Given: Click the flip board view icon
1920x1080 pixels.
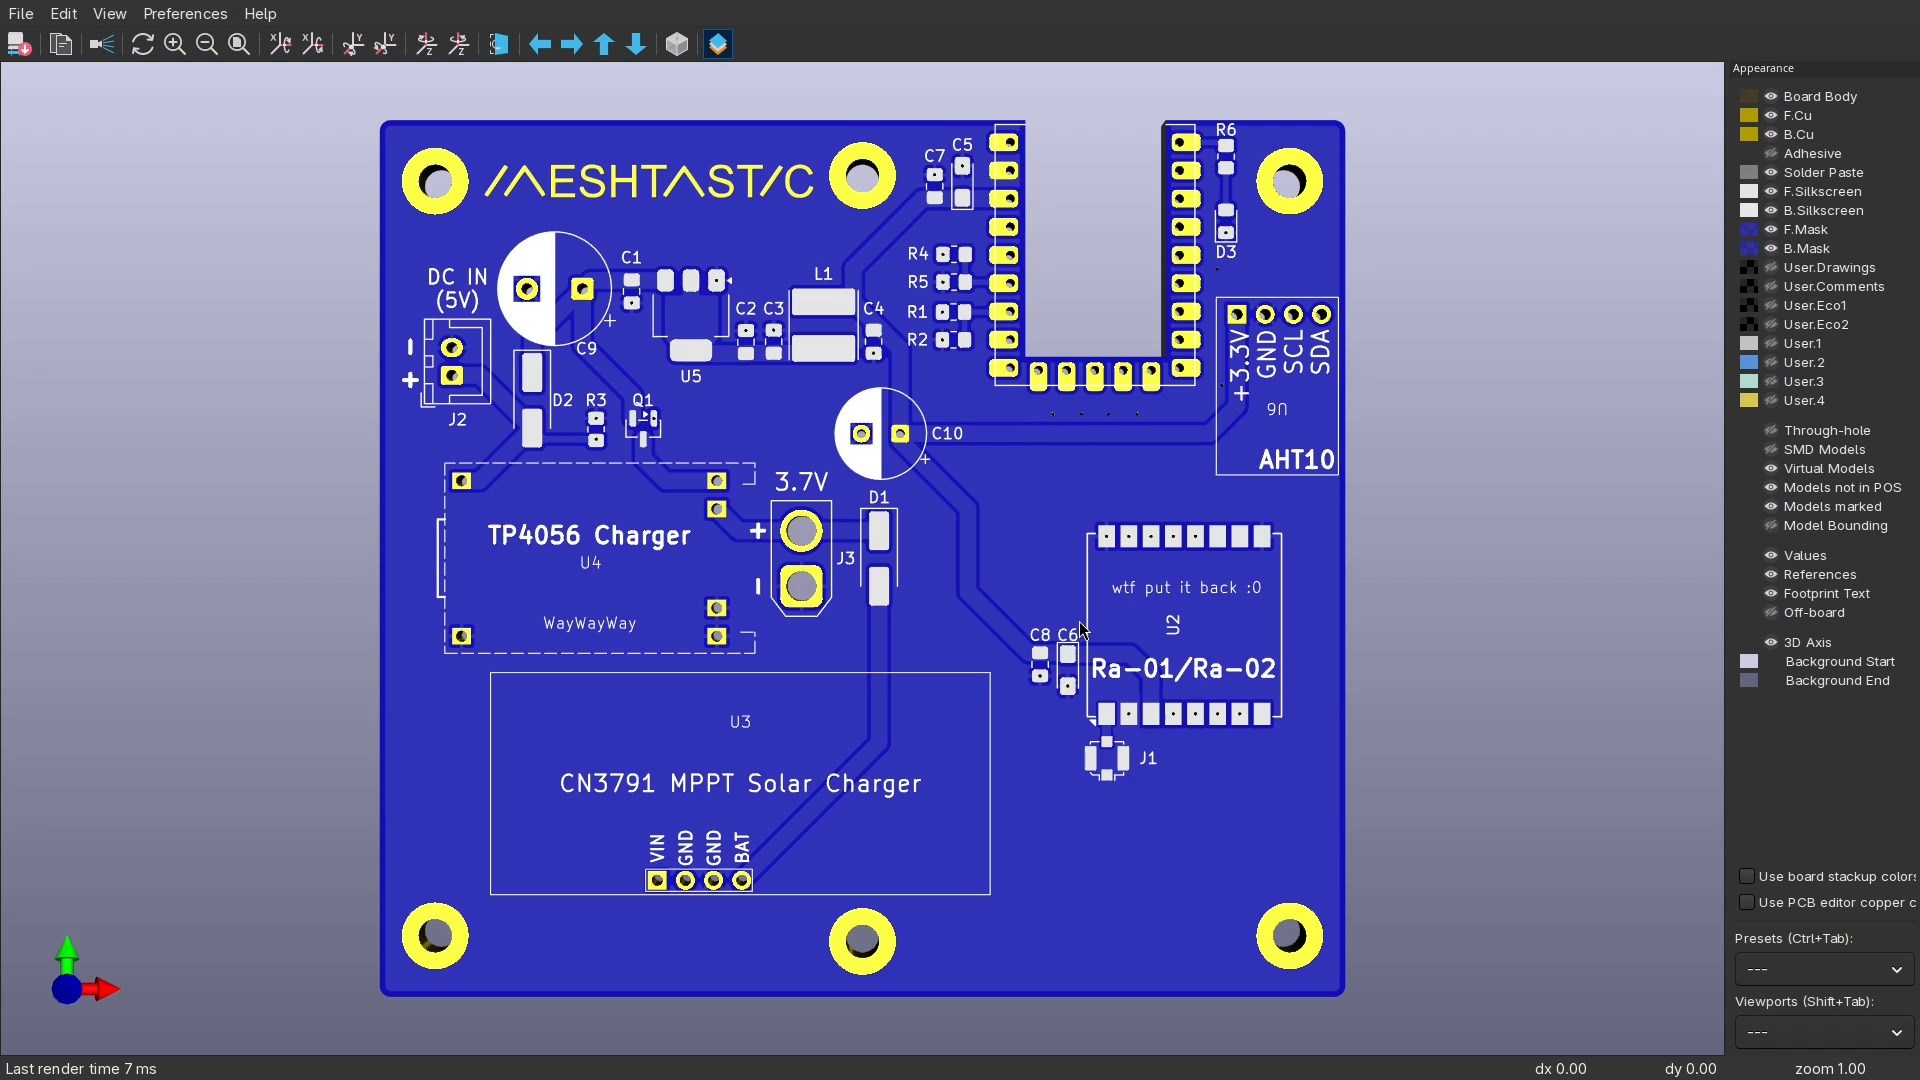Looking at the screenshot, I should click(x=498, y=44).
